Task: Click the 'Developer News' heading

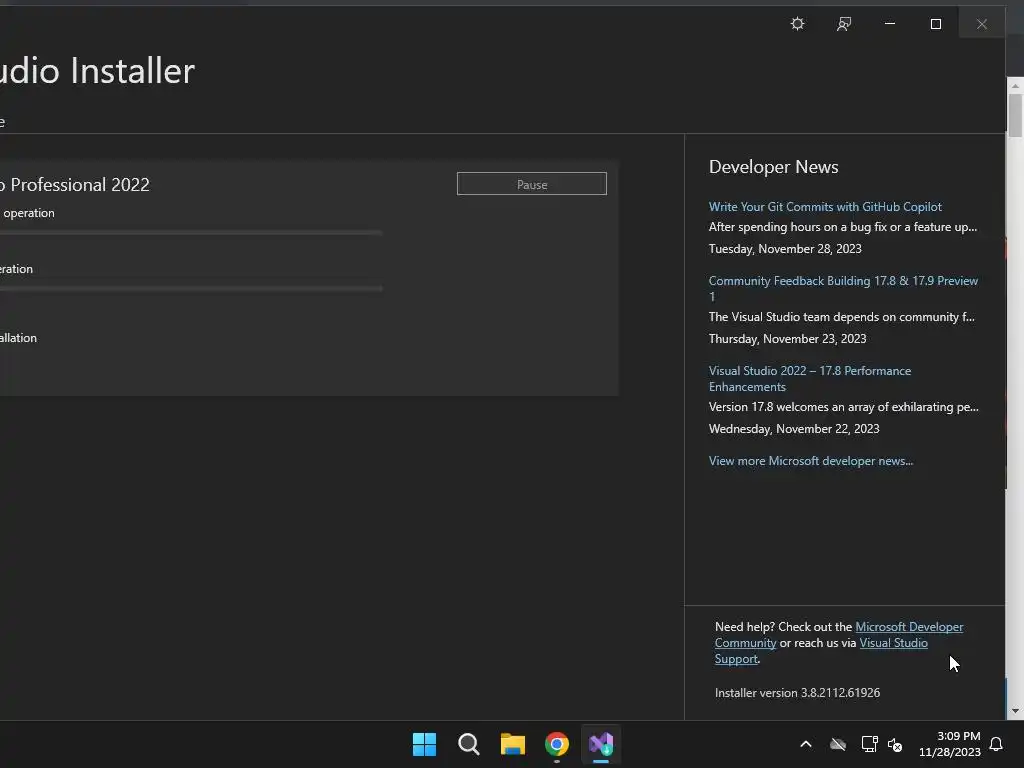Action: [773, 167]
